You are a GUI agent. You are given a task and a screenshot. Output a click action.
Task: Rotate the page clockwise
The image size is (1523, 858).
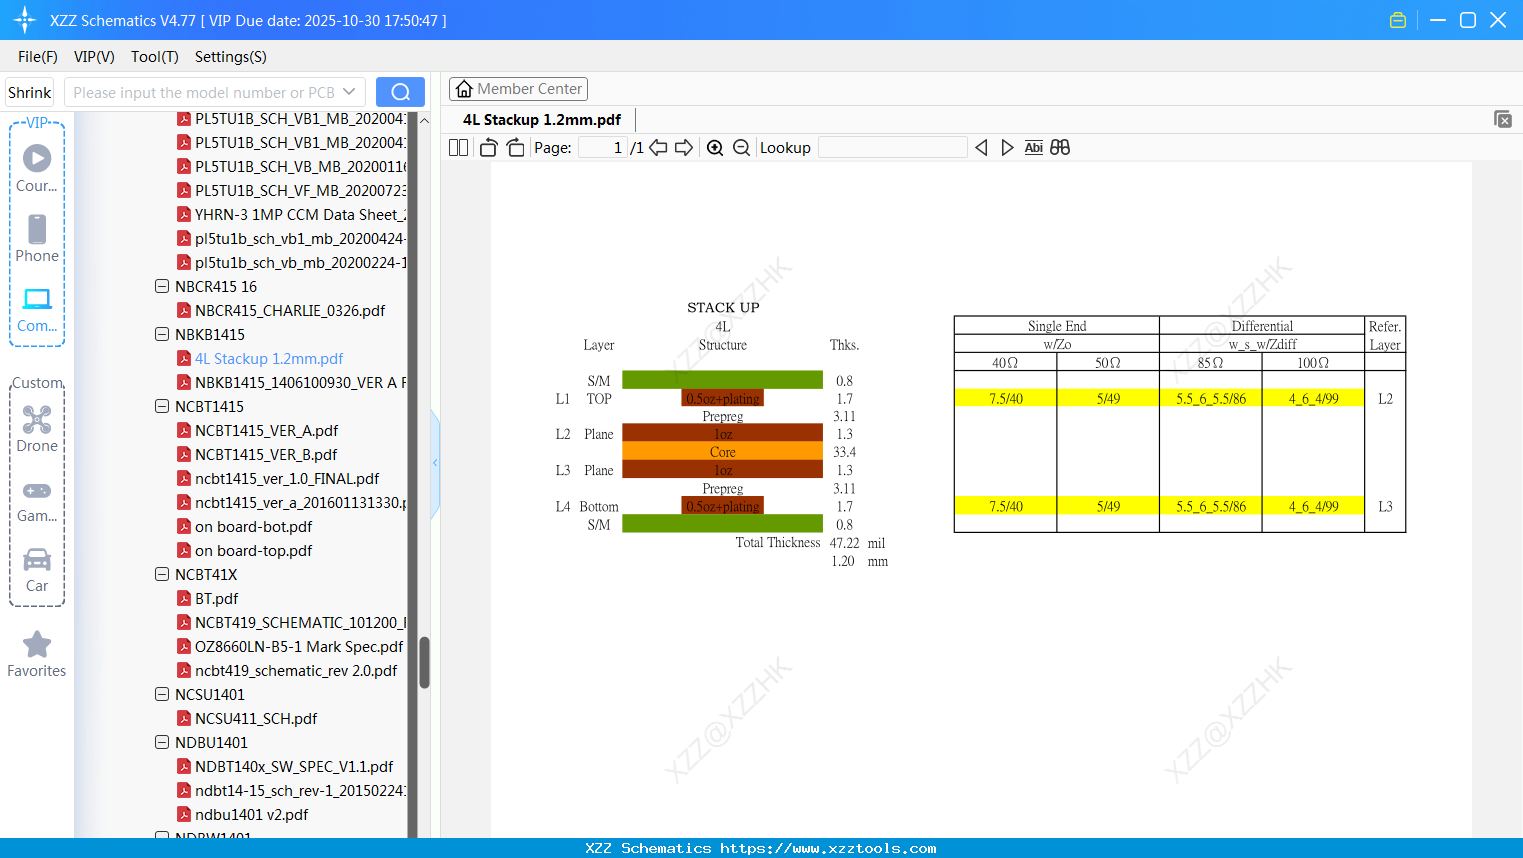(x=515, y=148)
